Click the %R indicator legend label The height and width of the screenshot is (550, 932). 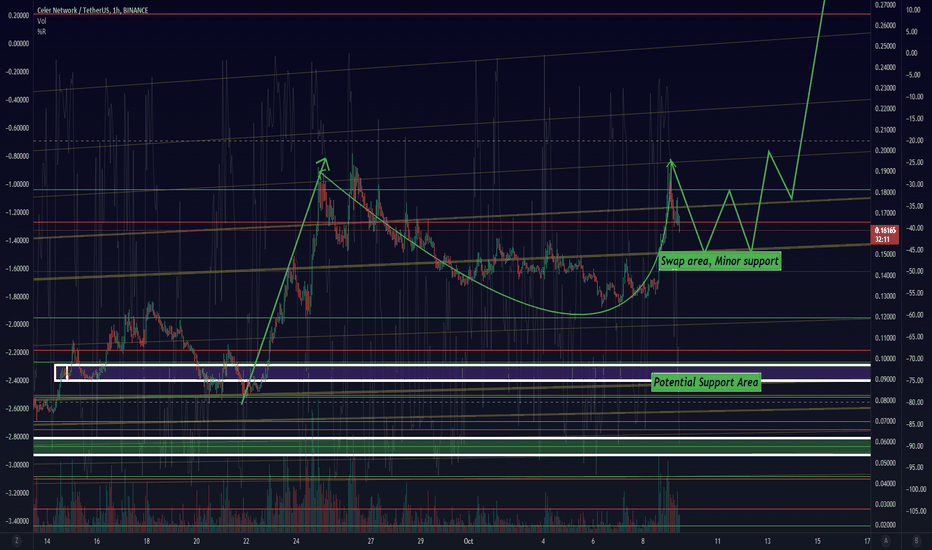tap(42, 32)
